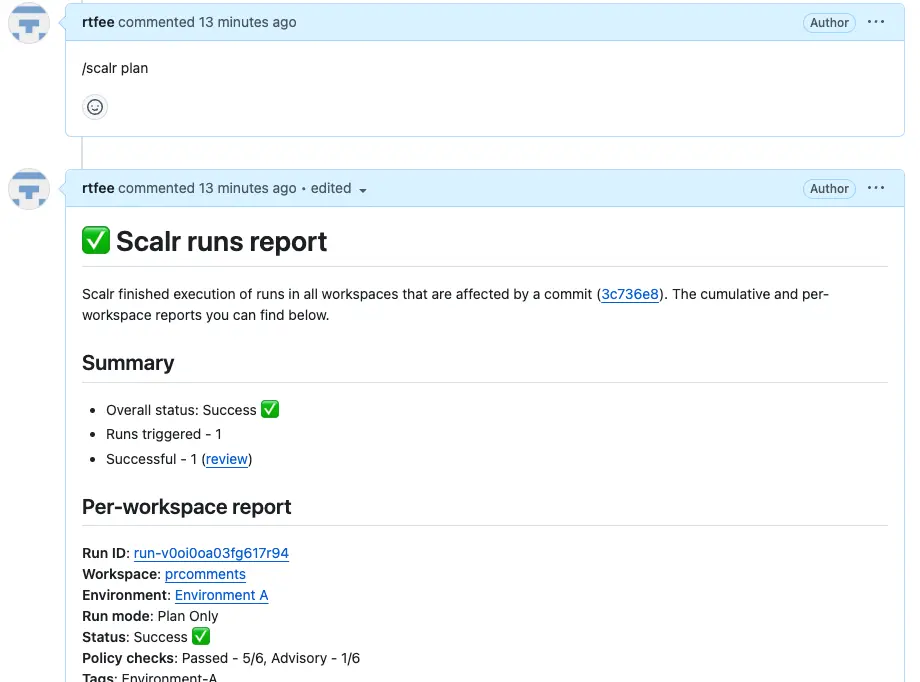Open run-v0oi0oa03fg617r94 run link
The height and width of the screenshot is (682, 920).
point(211,553)
